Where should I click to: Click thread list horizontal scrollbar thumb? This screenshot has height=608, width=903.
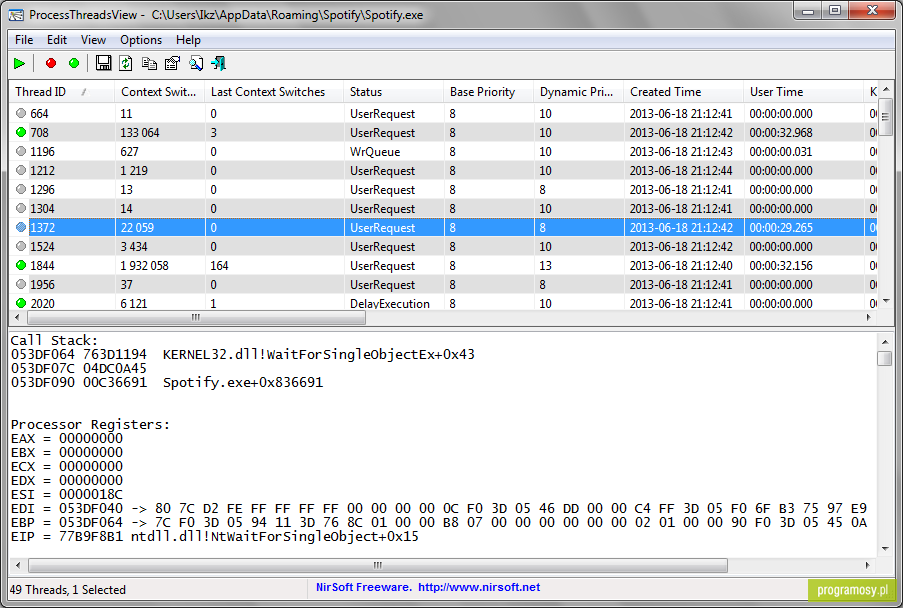tap(196, 317)
